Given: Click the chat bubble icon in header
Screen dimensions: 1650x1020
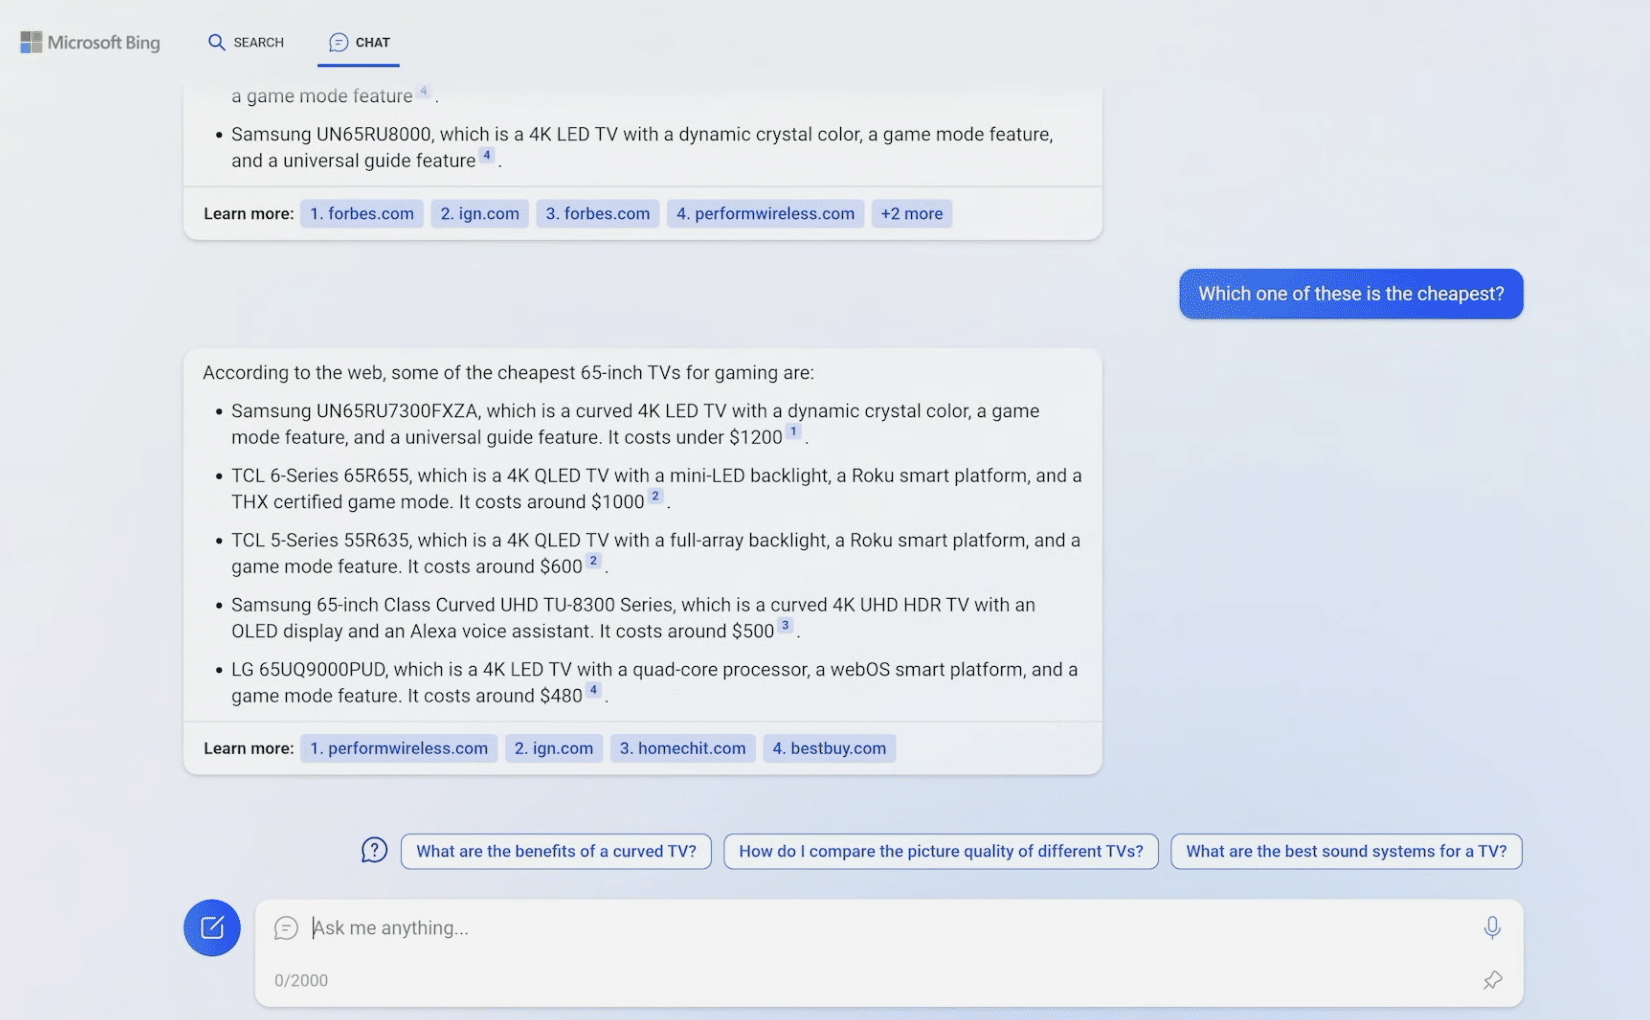Looking at the screenshot, I should 339,42.
